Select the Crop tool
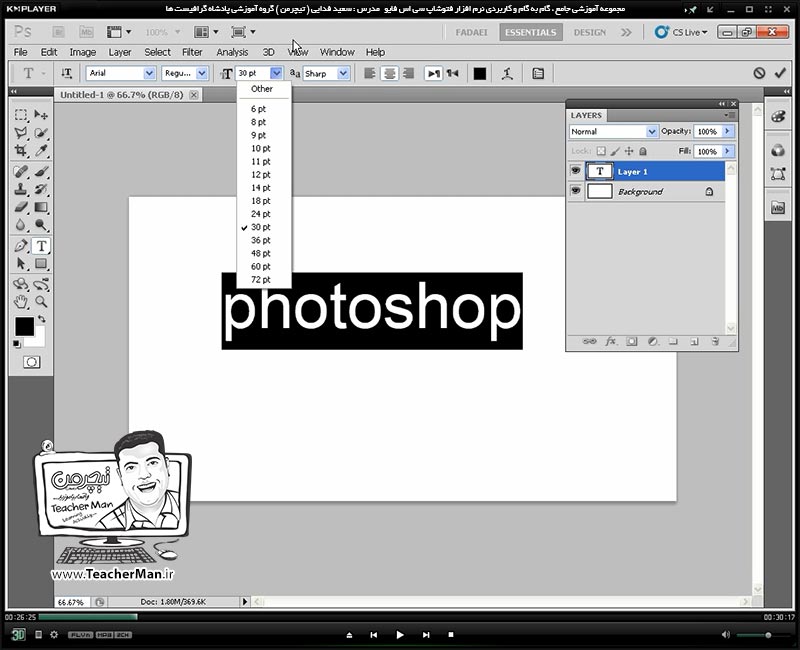This screenshot has height=650, width=800. coord(21,151)
